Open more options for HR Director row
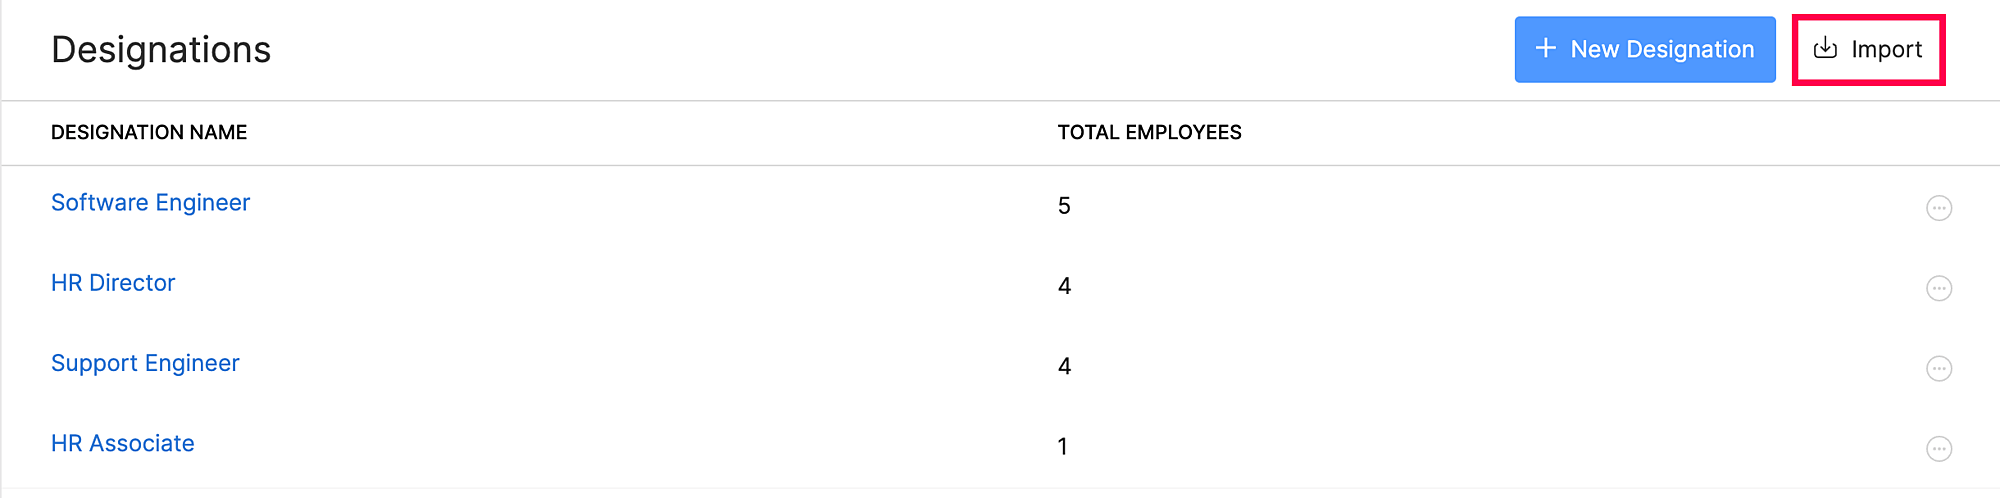Screen dimensions: 2000x498 click(x=1938, y=288)
